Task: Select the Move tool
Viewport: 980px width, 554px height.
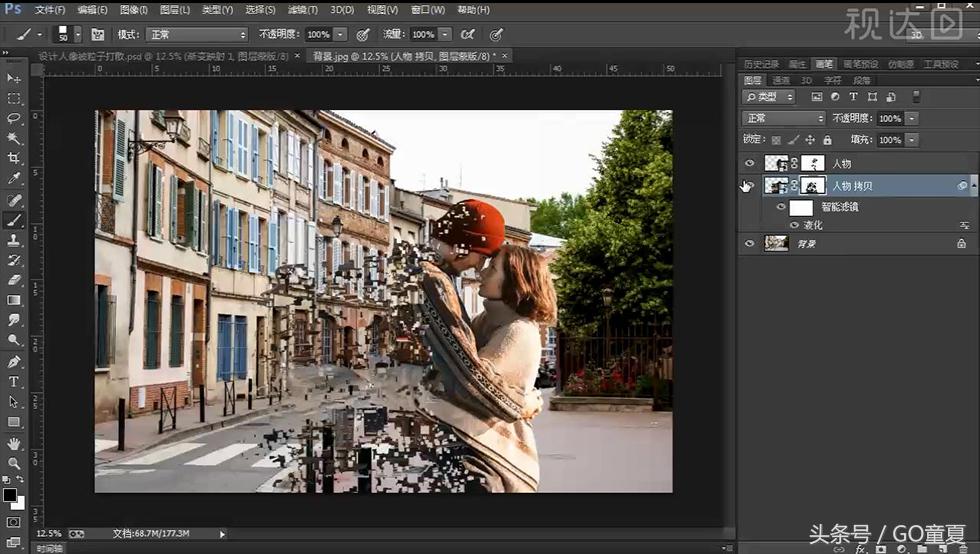Action: click(x=14, y=78)
